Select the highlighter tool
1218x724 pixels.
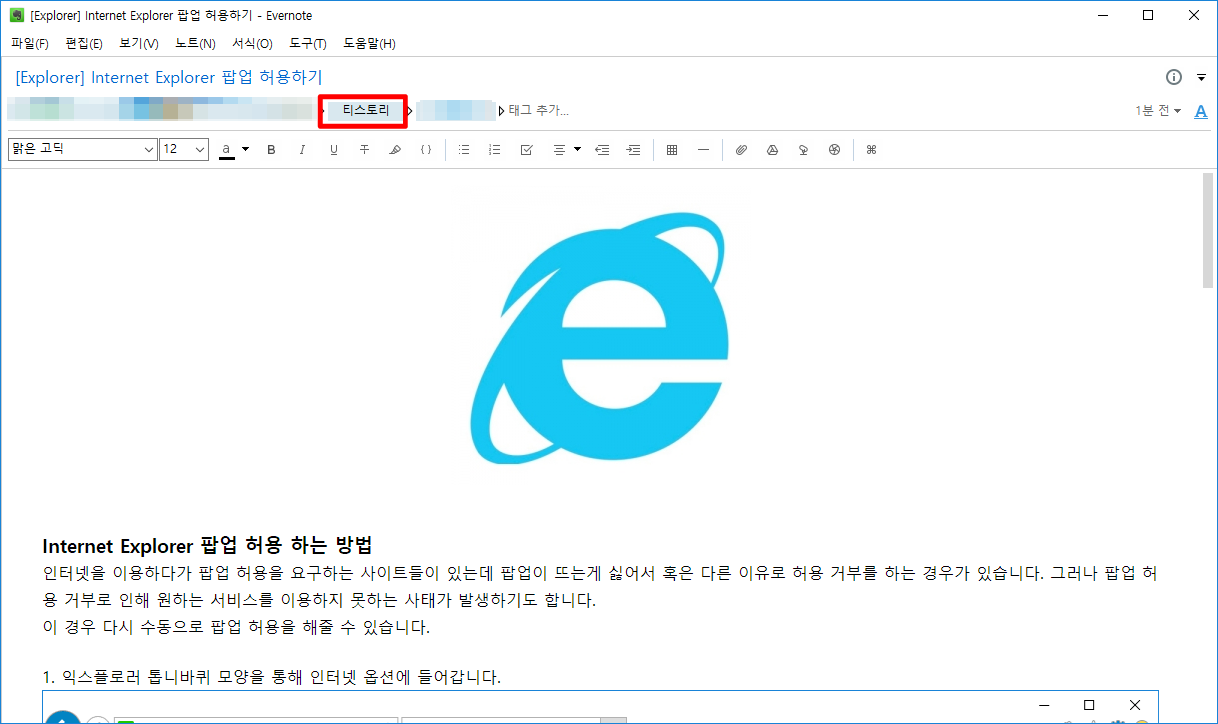394,150
